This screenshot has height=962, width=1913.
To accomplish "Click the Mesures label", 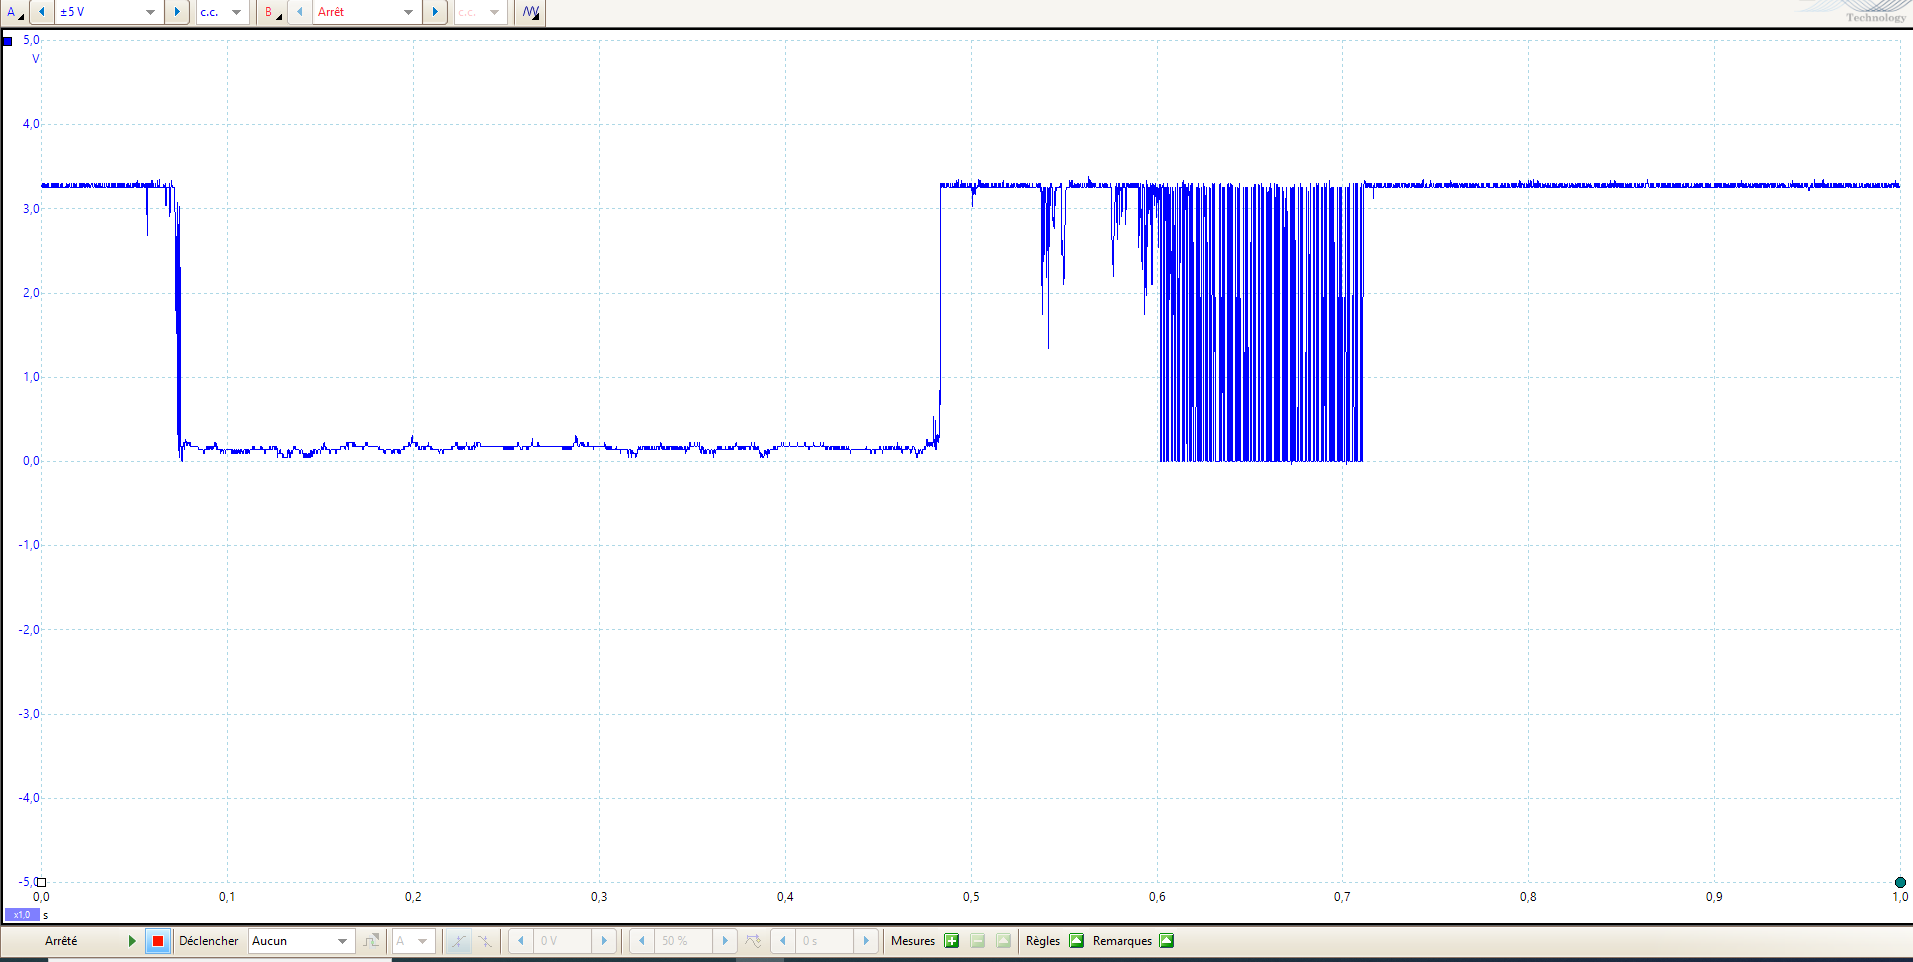I will 912,941.
